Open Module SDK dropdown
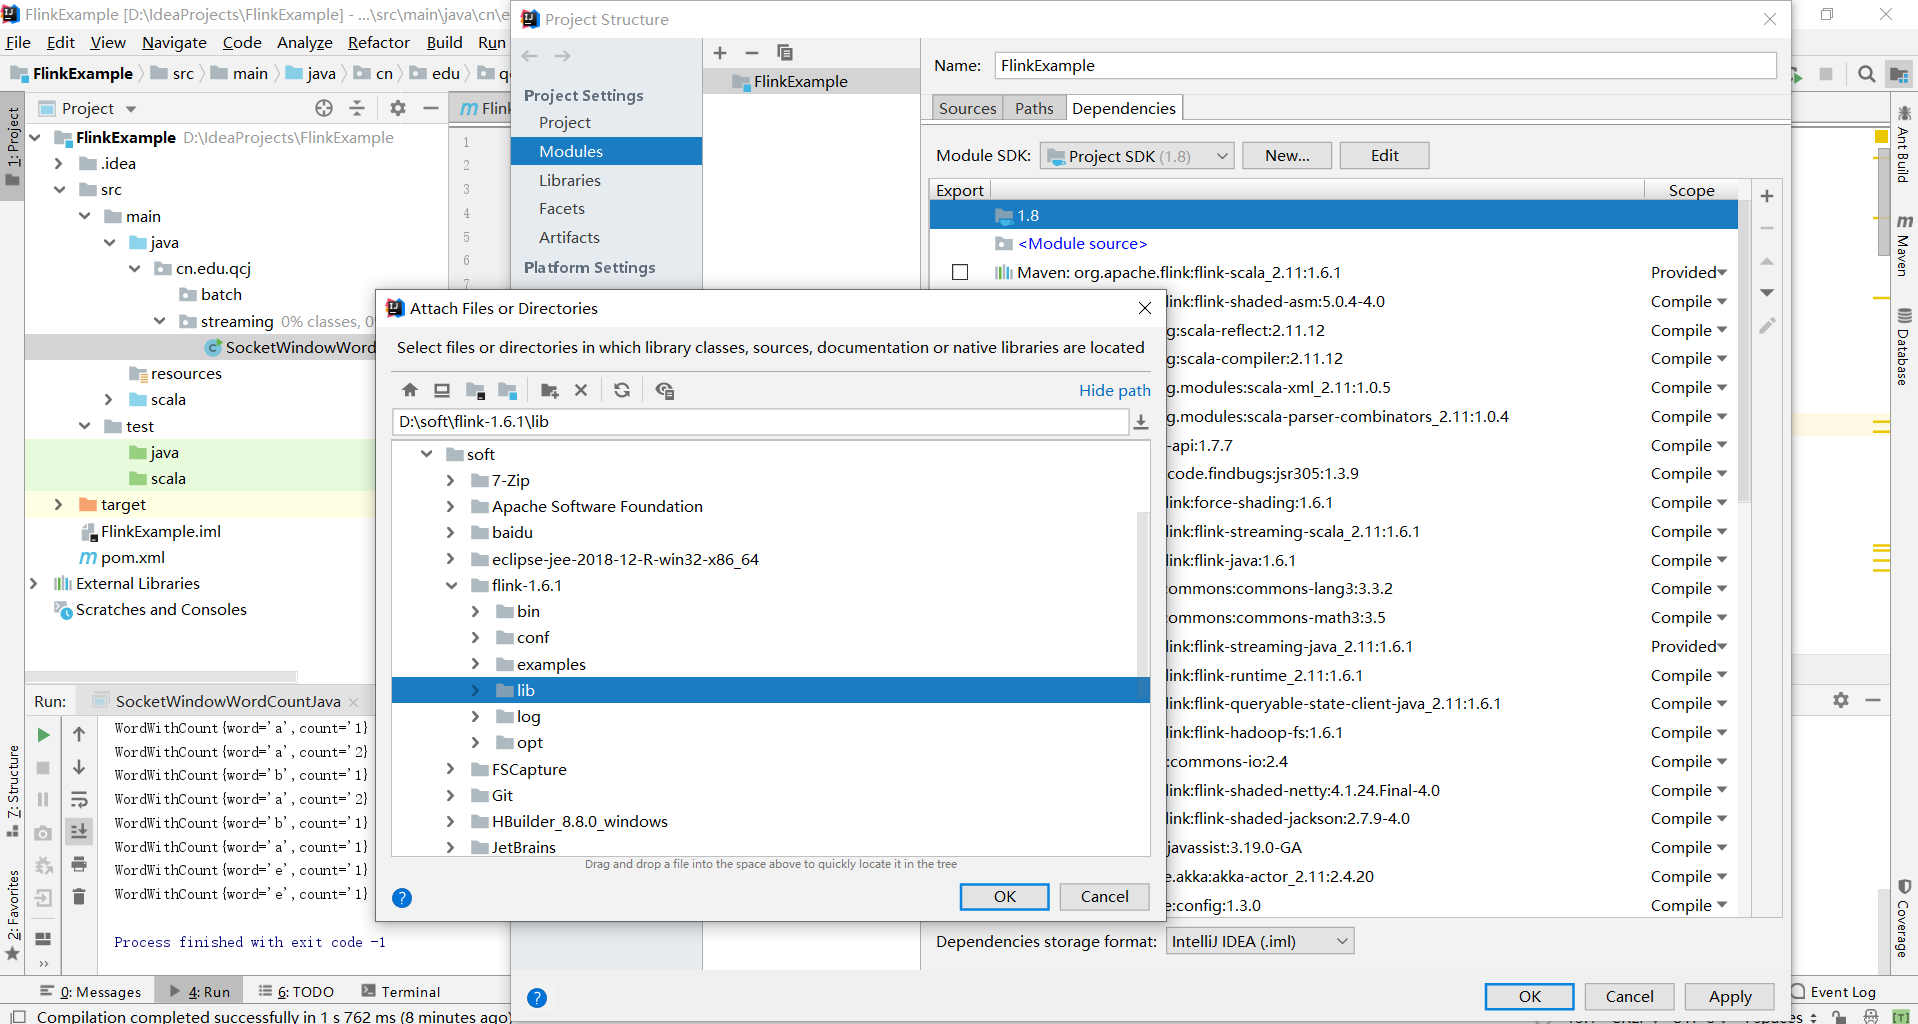 1137,156
